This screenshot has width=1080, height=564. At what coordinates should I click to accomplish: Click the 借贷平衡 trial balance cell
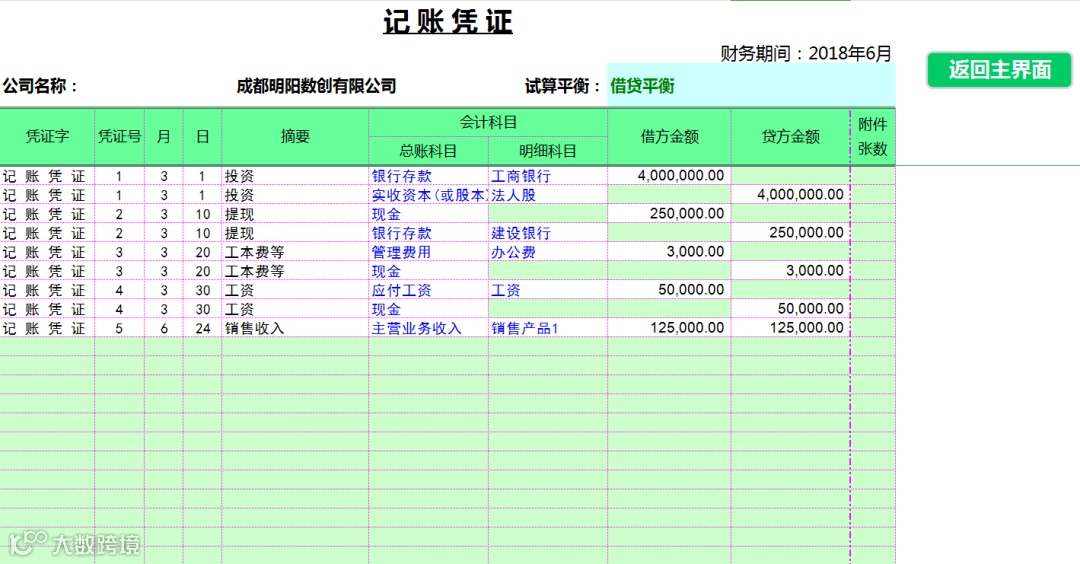pos(751,85)
